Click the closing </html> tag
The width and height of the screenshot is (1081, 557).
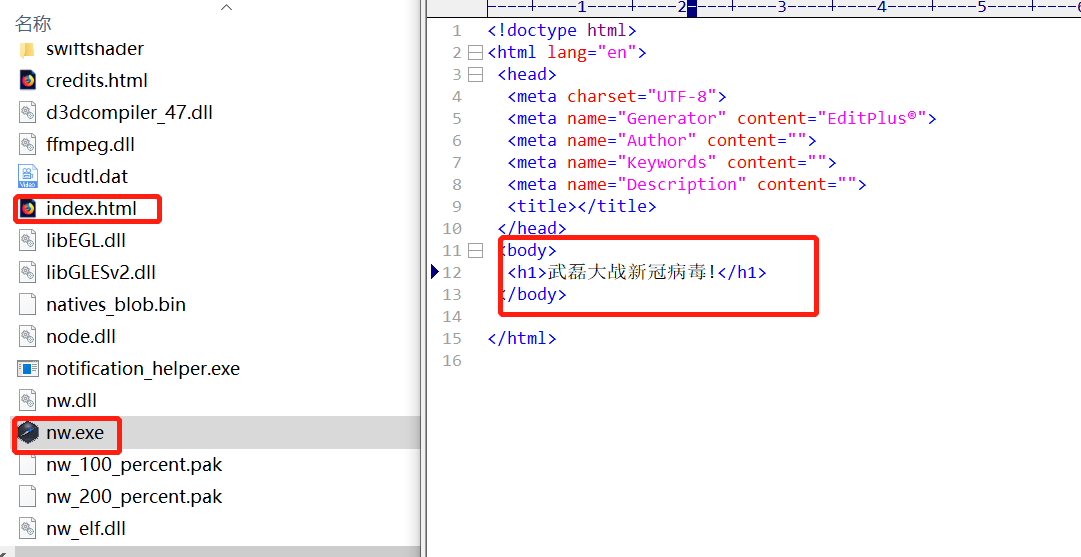pyautogui.click(x=521, y=338)
